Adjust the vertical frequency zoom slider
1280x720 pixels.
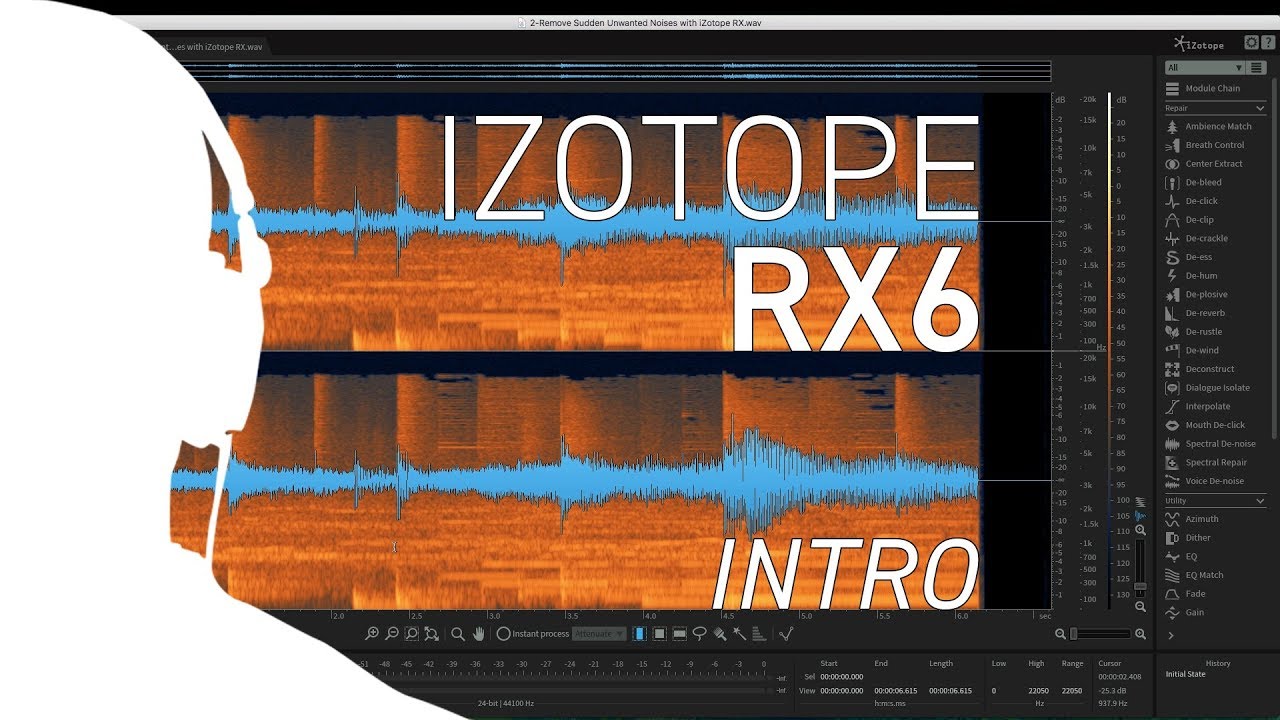[x=1140, y=567]
